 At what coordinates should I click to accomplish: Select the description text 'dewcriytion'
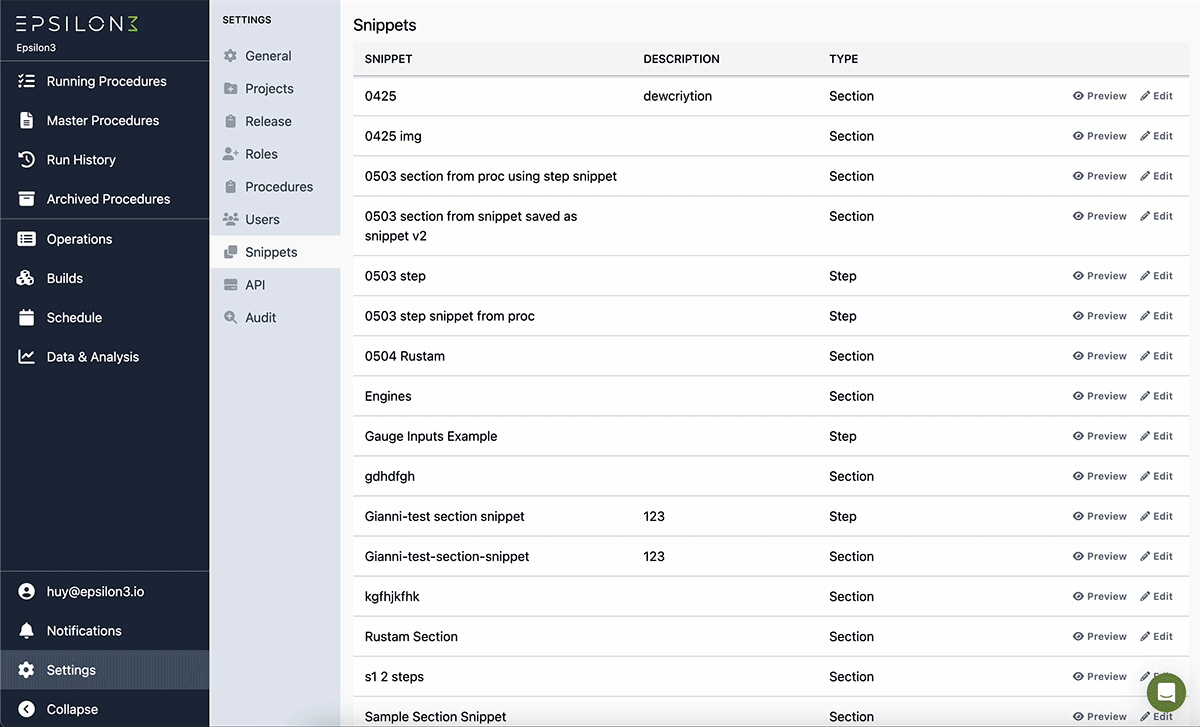click(678, 96)
